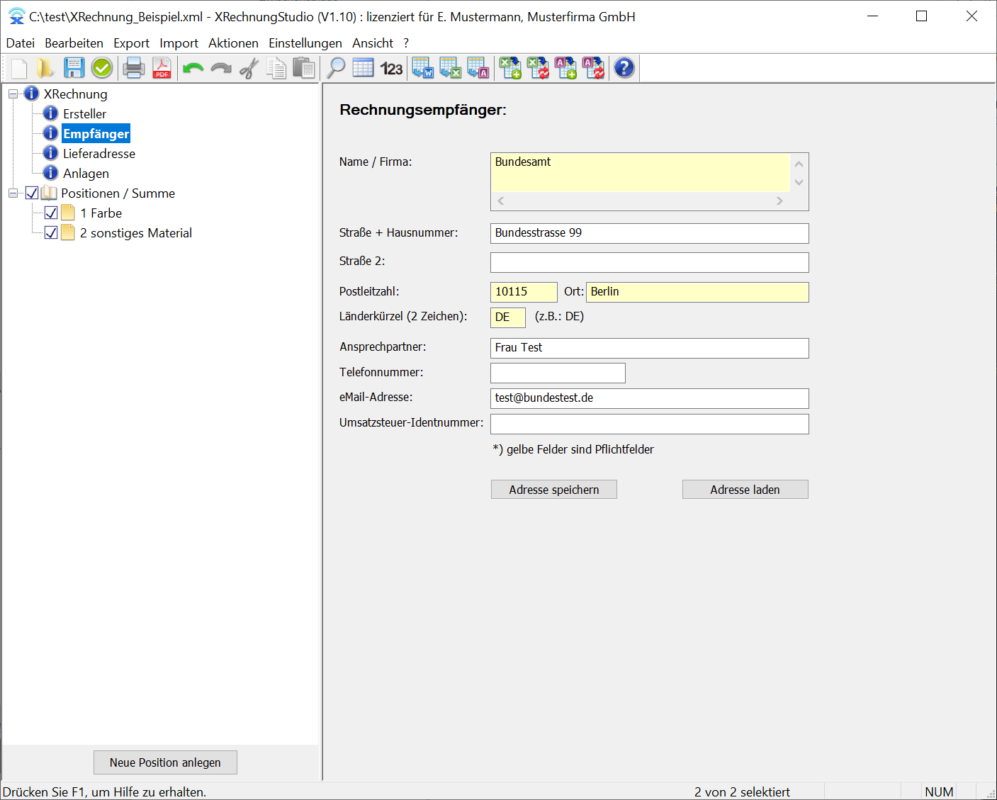
Task: Select Anlagen in the tree
Action: [86, 174]
